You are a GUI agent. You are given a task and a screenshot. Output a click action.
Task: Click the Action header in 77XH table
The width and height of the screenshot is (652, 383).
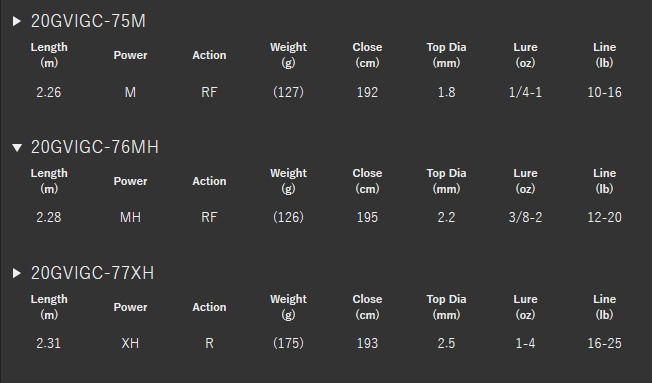pos(209,307)
